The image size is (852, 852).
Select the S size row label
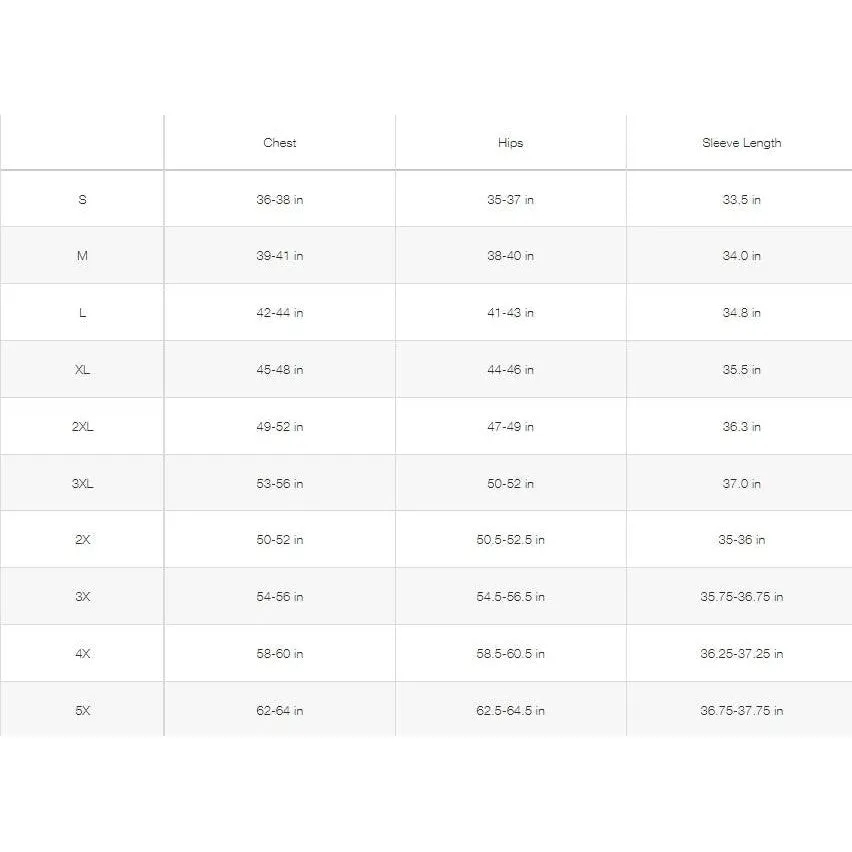[82, 199]
